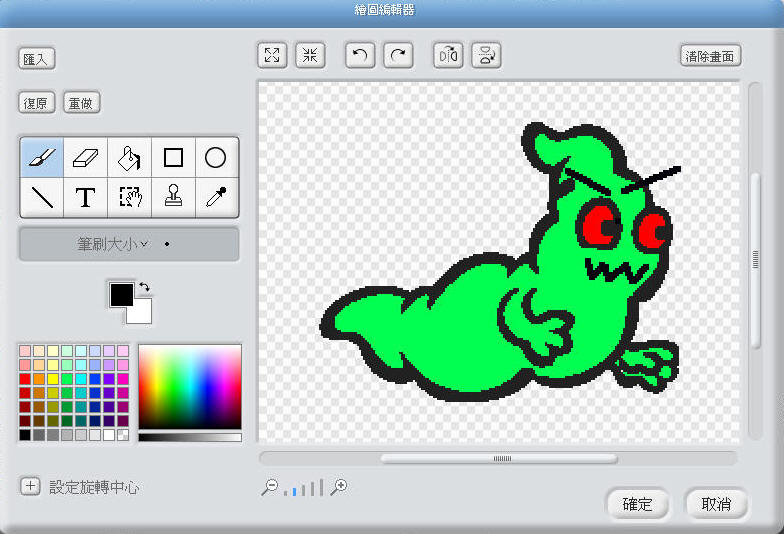
Task: Select the stamp clone tool
Action: click(x=173, y=197)
